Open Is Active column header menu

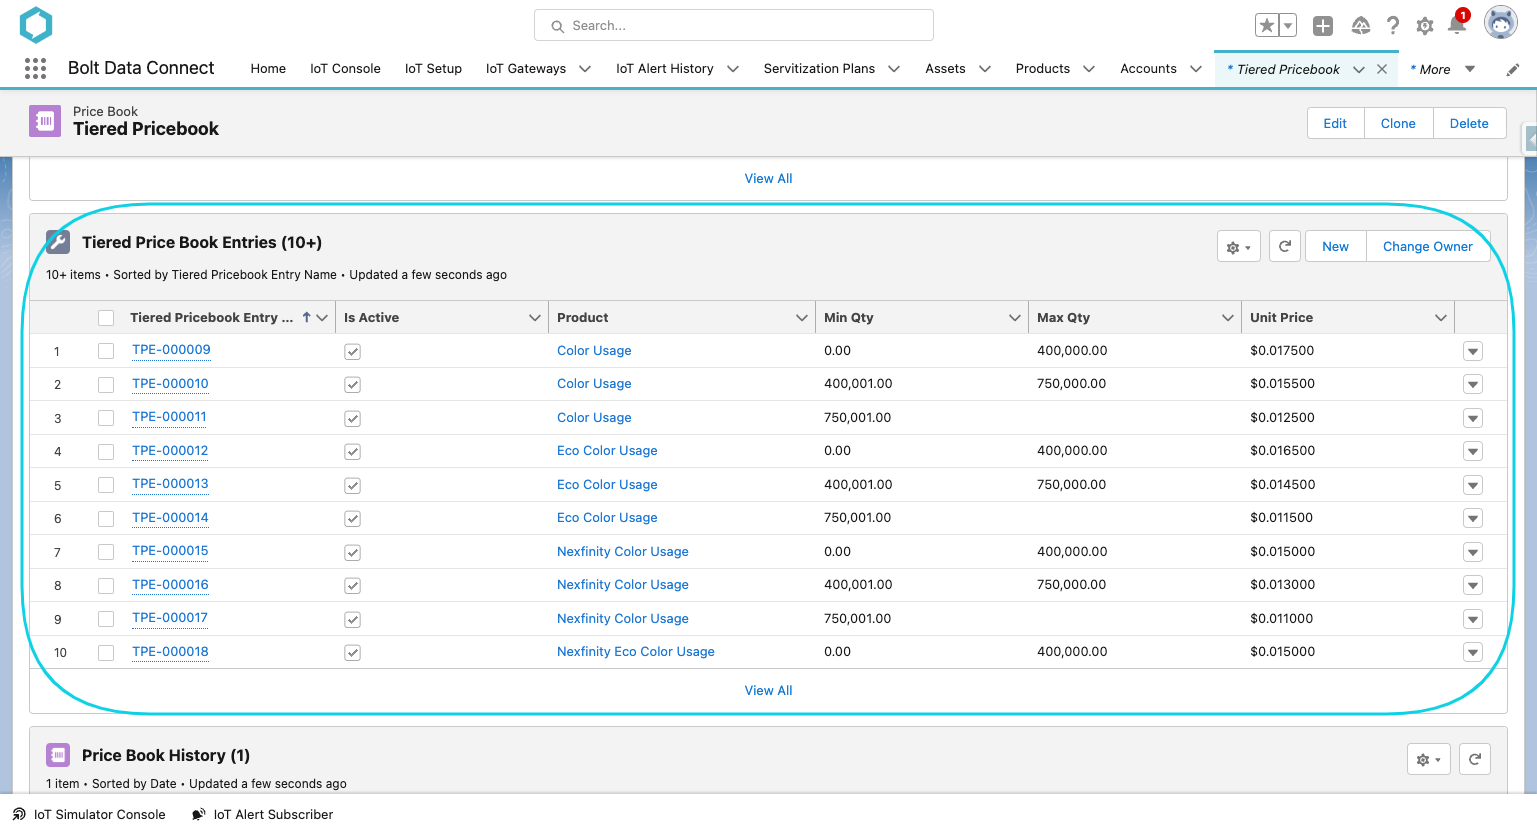(534, 318)
